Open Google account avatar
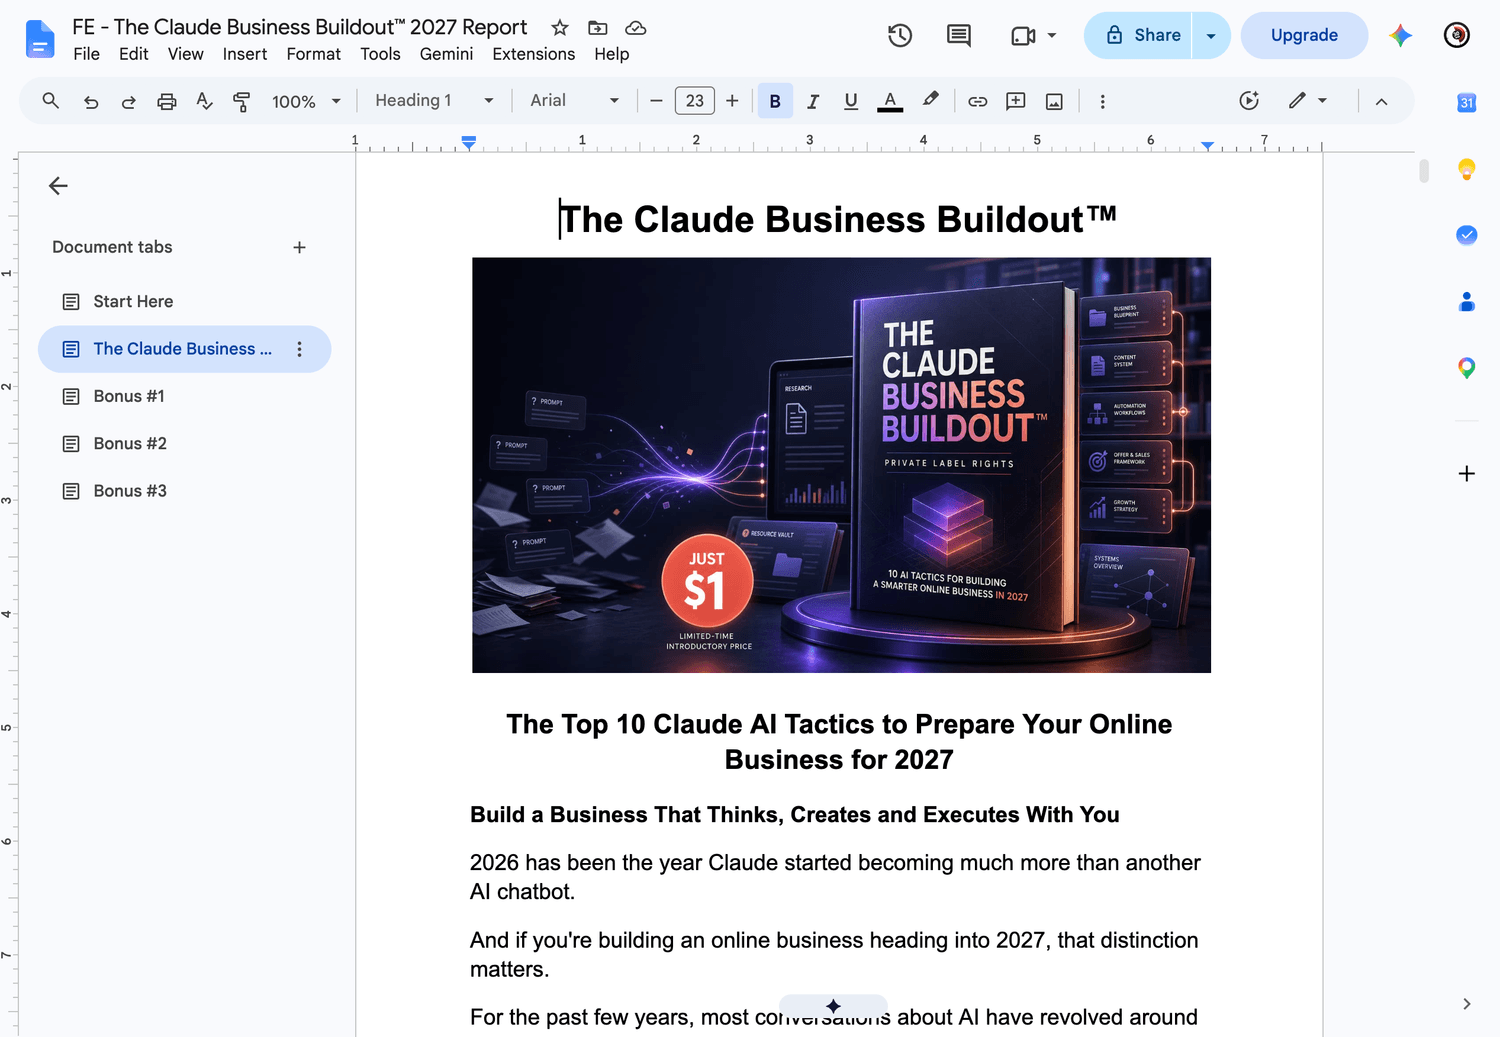This screenshot has width=1500, height=1037. (x=1457, y=36)
